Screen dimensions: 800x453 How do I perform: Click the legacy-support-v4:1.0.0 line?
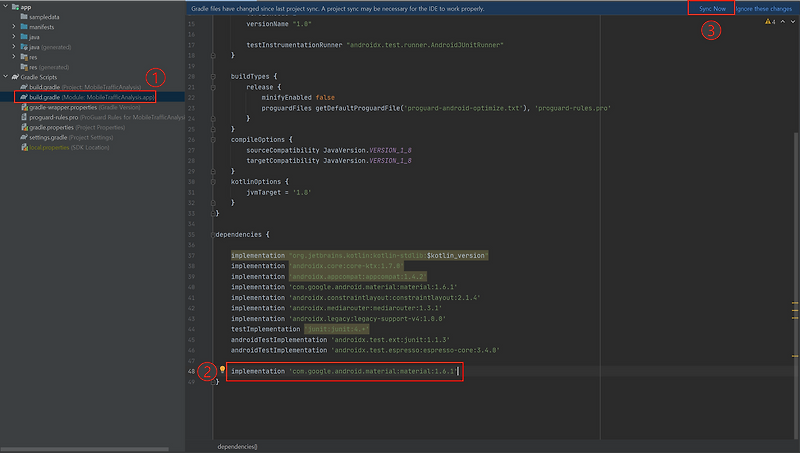pyautogui.click(x=338, y=319)
